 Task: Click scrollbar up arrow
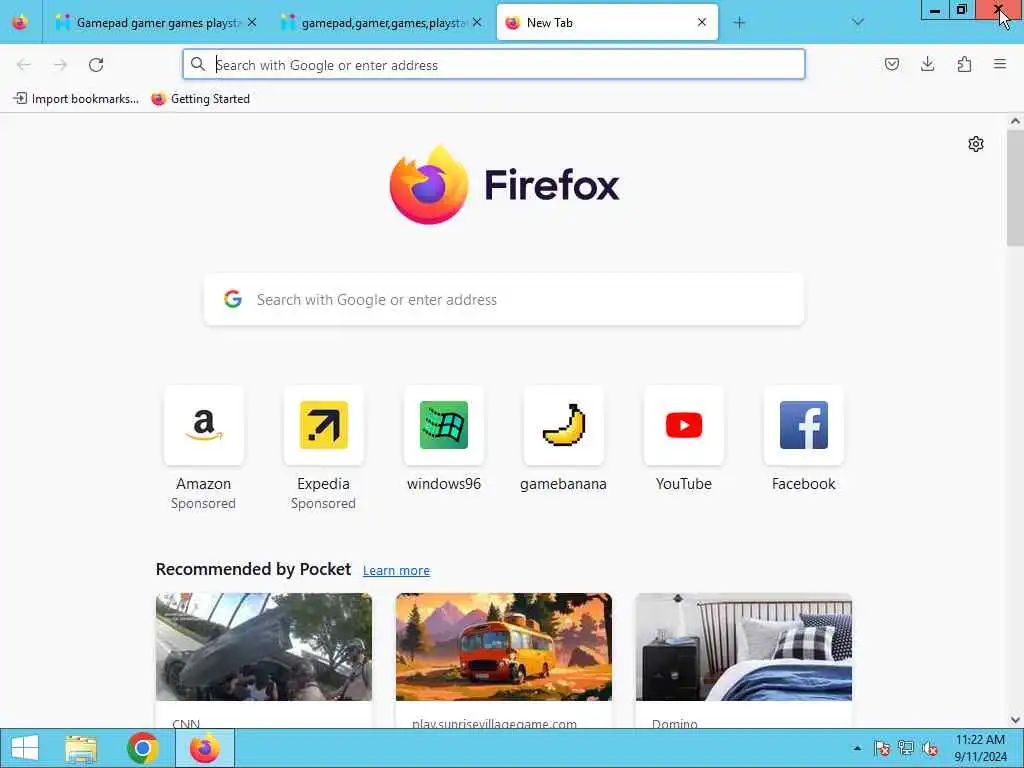pyautogui.click(x=1015, y=121)
